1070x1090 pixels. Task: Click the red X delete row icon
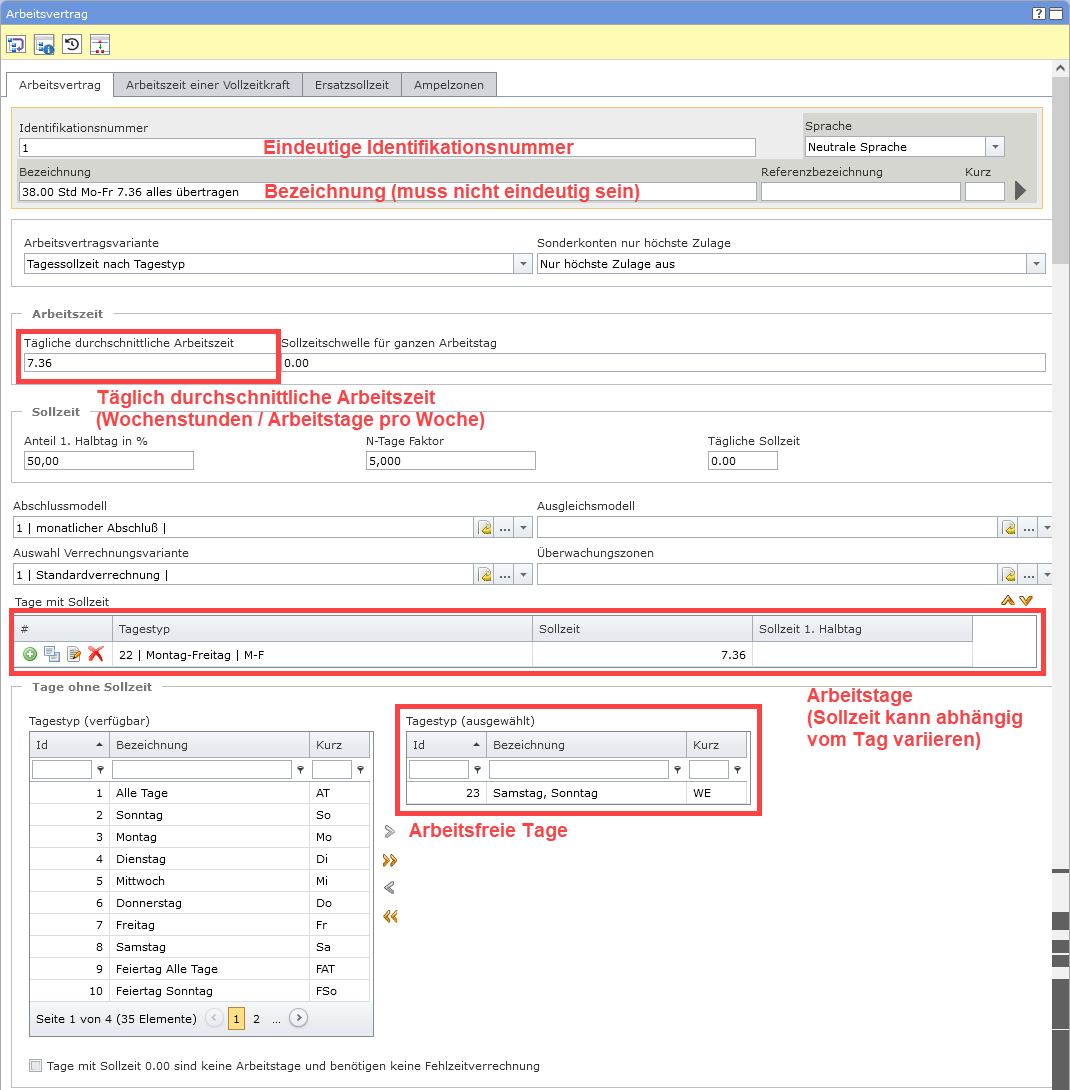(96, 654)
